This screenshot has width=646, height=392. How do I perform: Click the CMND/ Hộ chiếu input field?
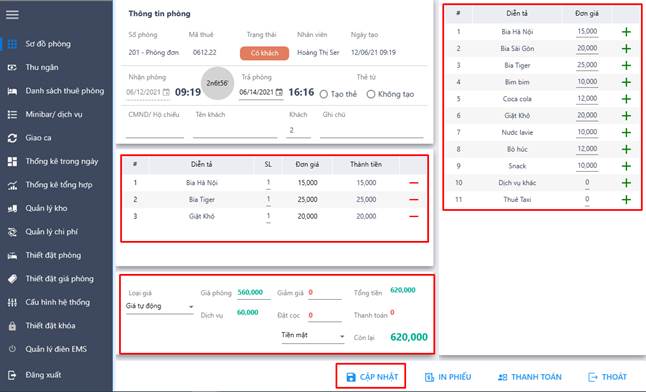[155, 130]
